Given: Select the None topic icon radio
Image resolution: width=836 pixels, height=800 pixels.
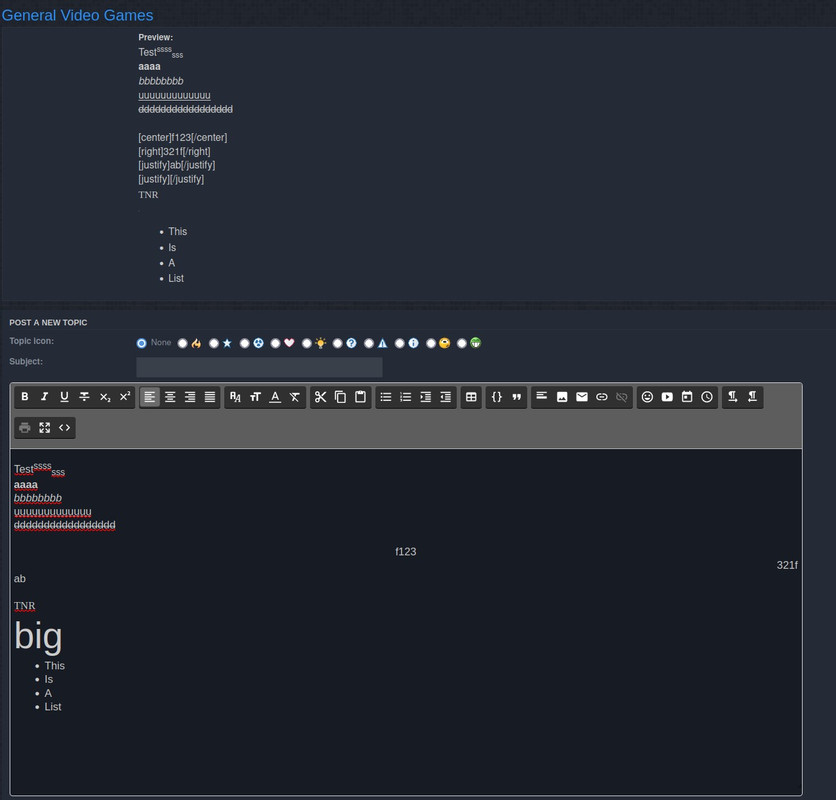Looking at the screenshot, I should 141,343.
